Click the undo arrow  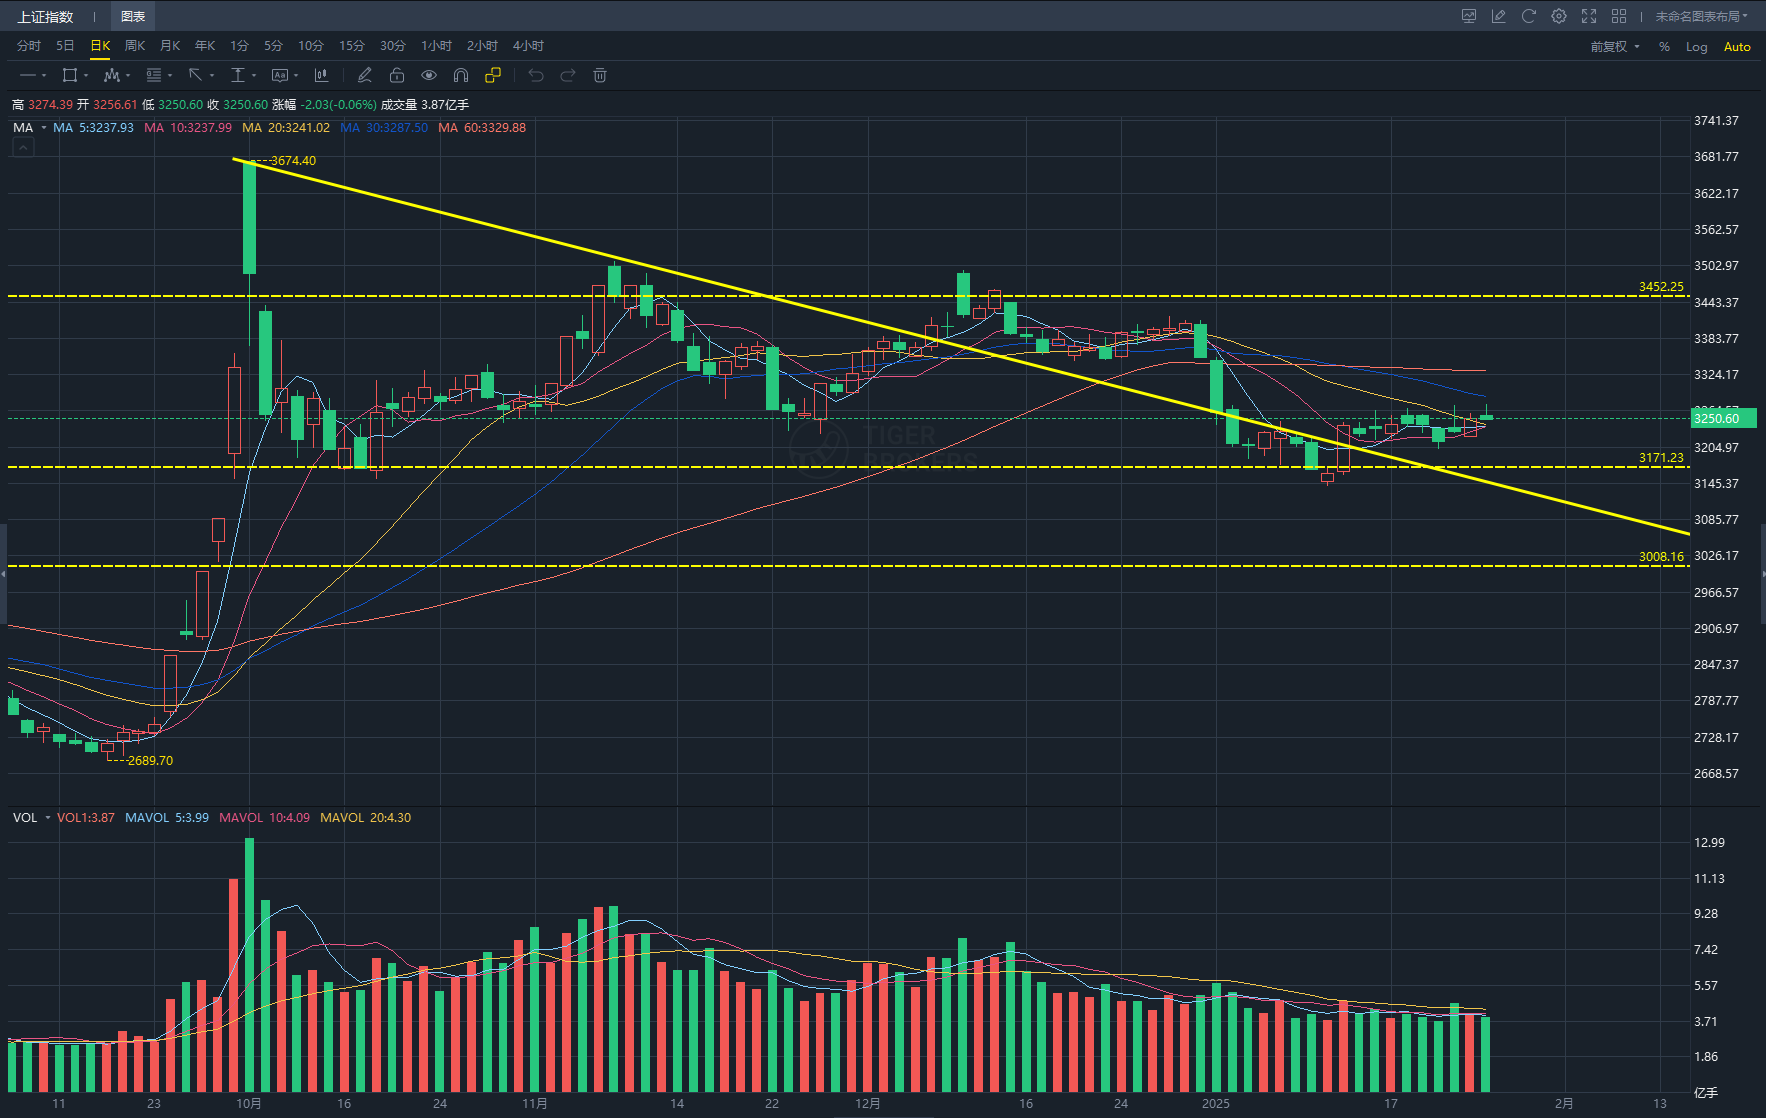point(536,75)
